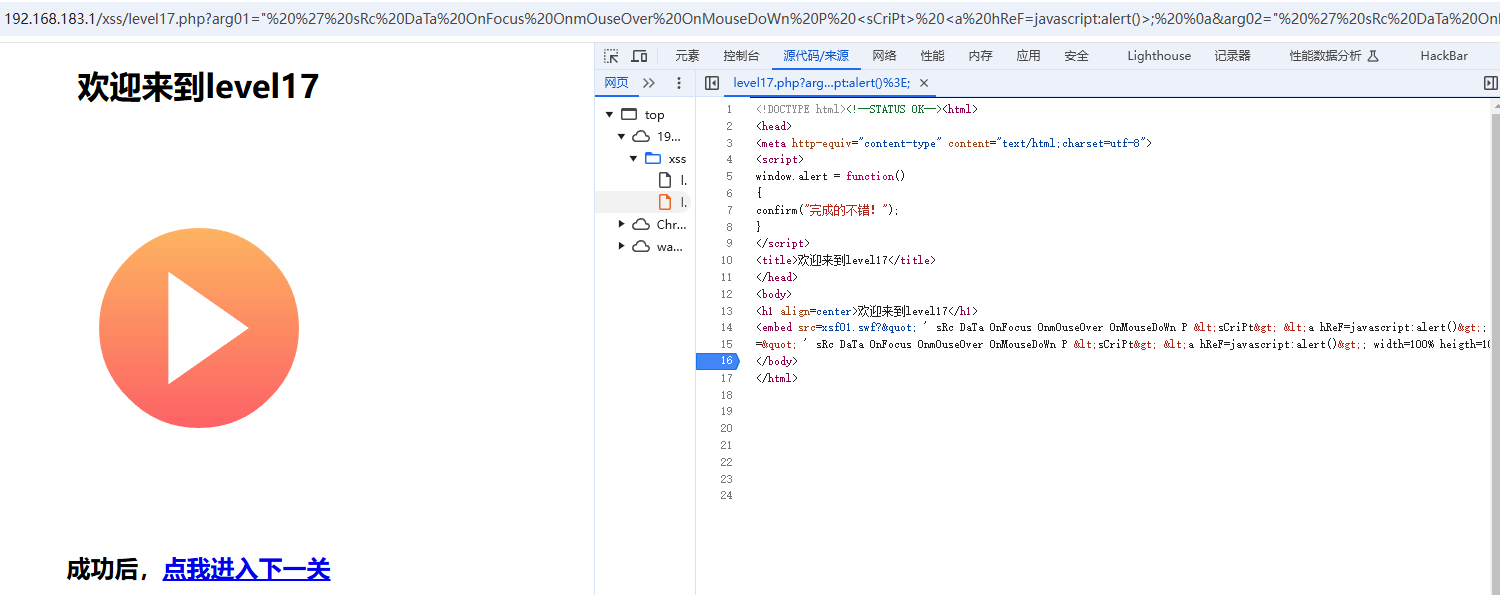Open the HackBar tab
The image size is (1500, 595).
coord(1444,56)
